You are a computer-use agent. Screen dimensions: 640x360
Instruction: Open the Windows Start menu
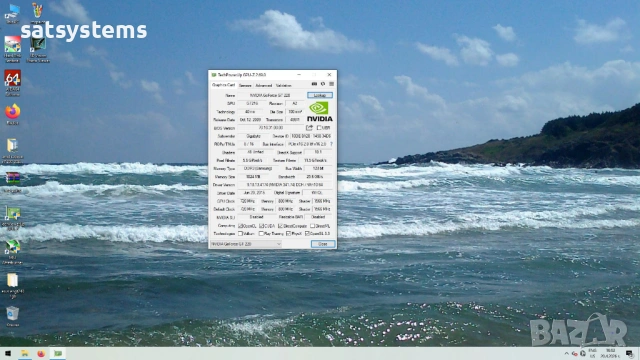pos(8,353)
